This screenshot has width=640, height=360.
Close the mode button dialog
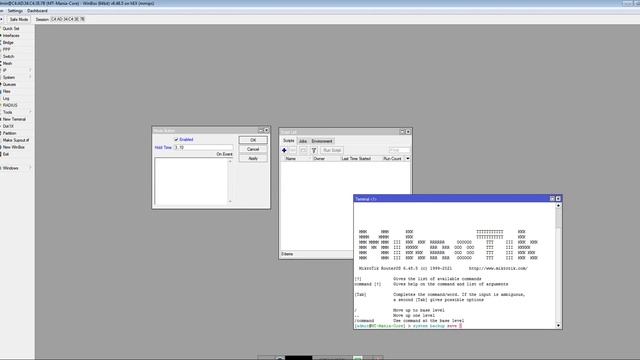point(267,130)
